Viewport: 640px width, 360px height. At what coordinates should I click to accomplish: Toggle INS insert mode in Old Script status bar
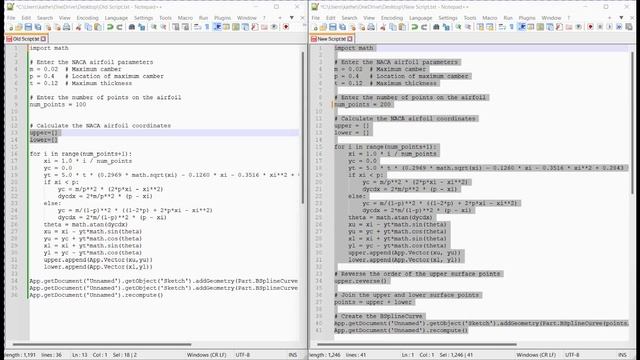293,355
